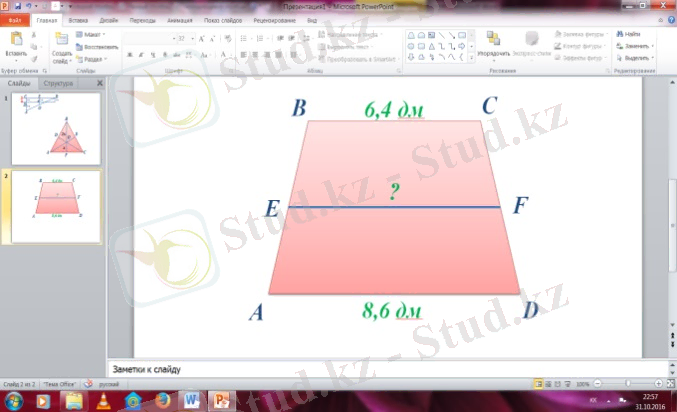Expand the font size dropdown showing 32
The image size is (677, 412).
tap(194, 38)
